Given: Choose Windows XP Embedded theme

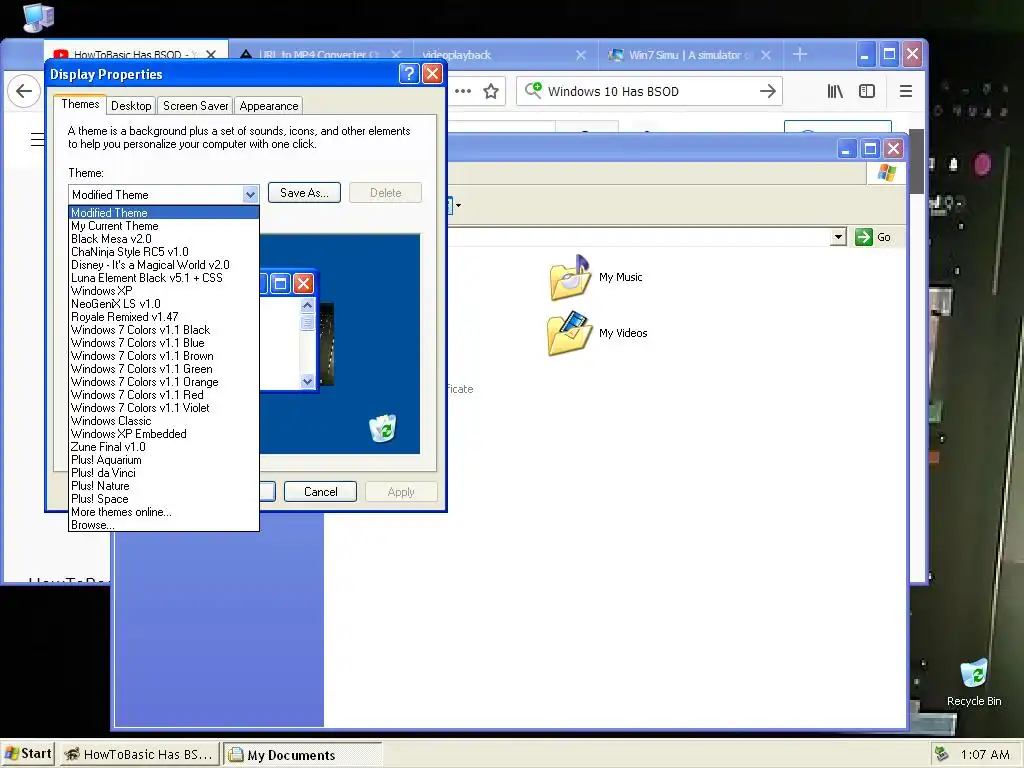Looking at the screenshot, I should tap(164, 434).
